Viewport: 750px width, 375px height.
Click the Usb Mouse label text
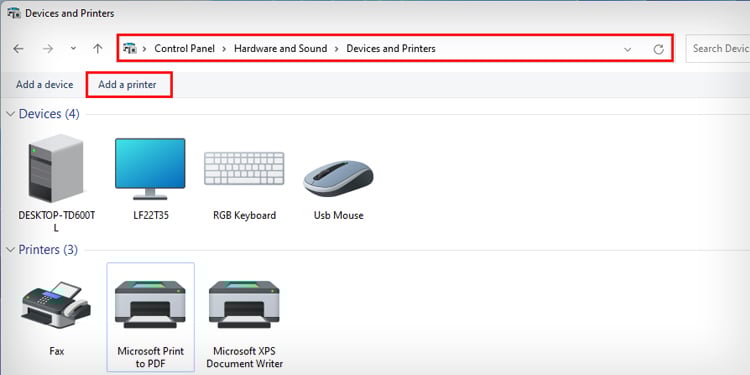point(339,216)
